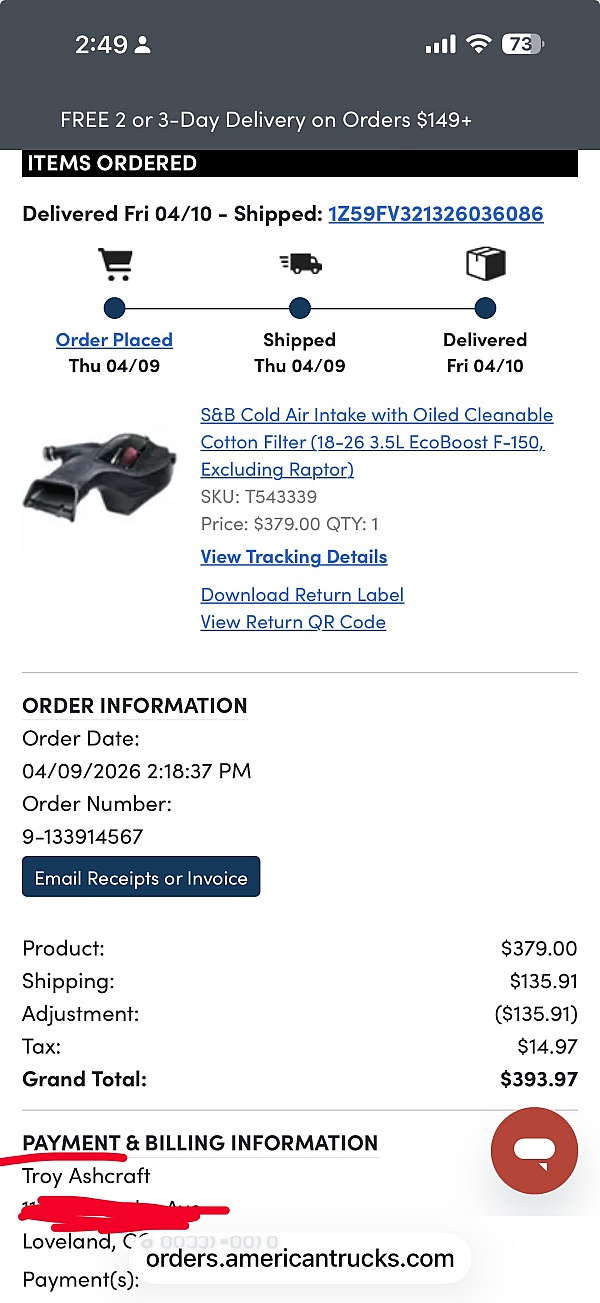The height and width of the screenshot is (1303, 600).
Task: Tap the cellular signal bars icon
Action: pos(440,44)
